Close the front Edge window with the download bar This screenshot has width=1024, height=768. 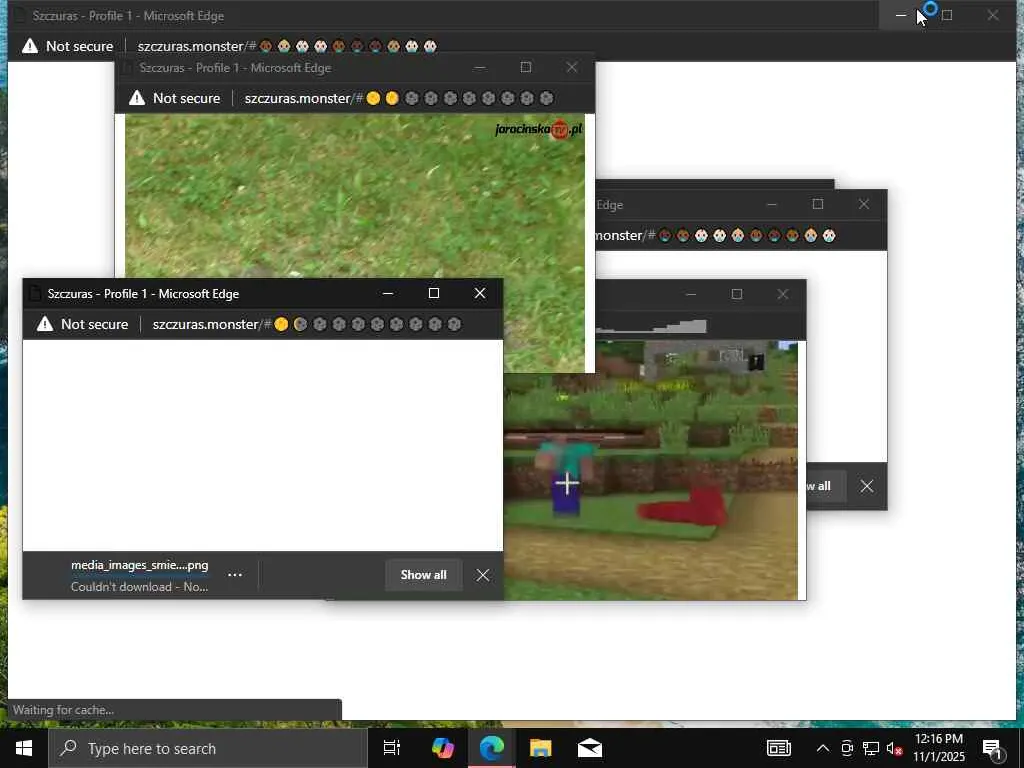[x=480, y=294]
